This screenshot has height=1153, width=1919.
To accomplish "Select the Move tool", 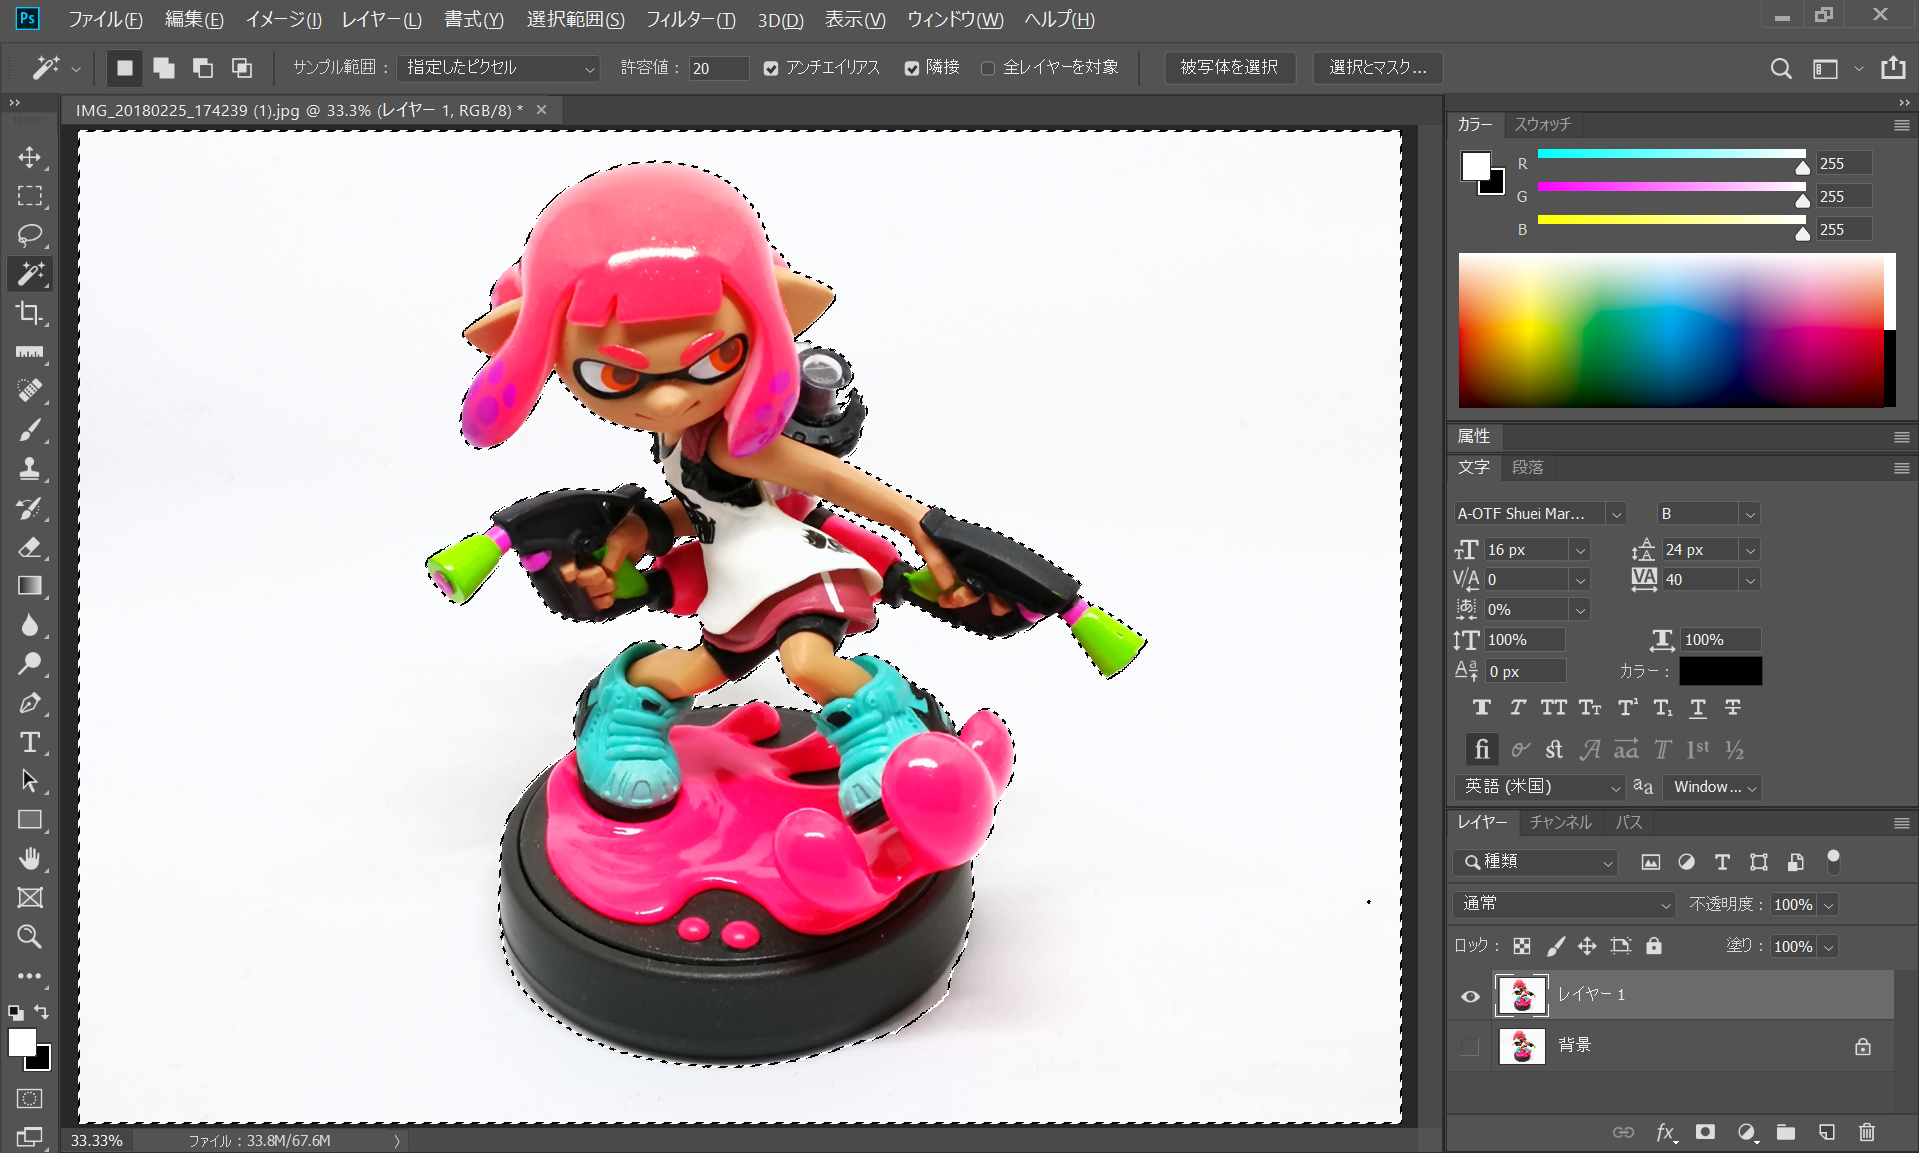I will point(30,158).
